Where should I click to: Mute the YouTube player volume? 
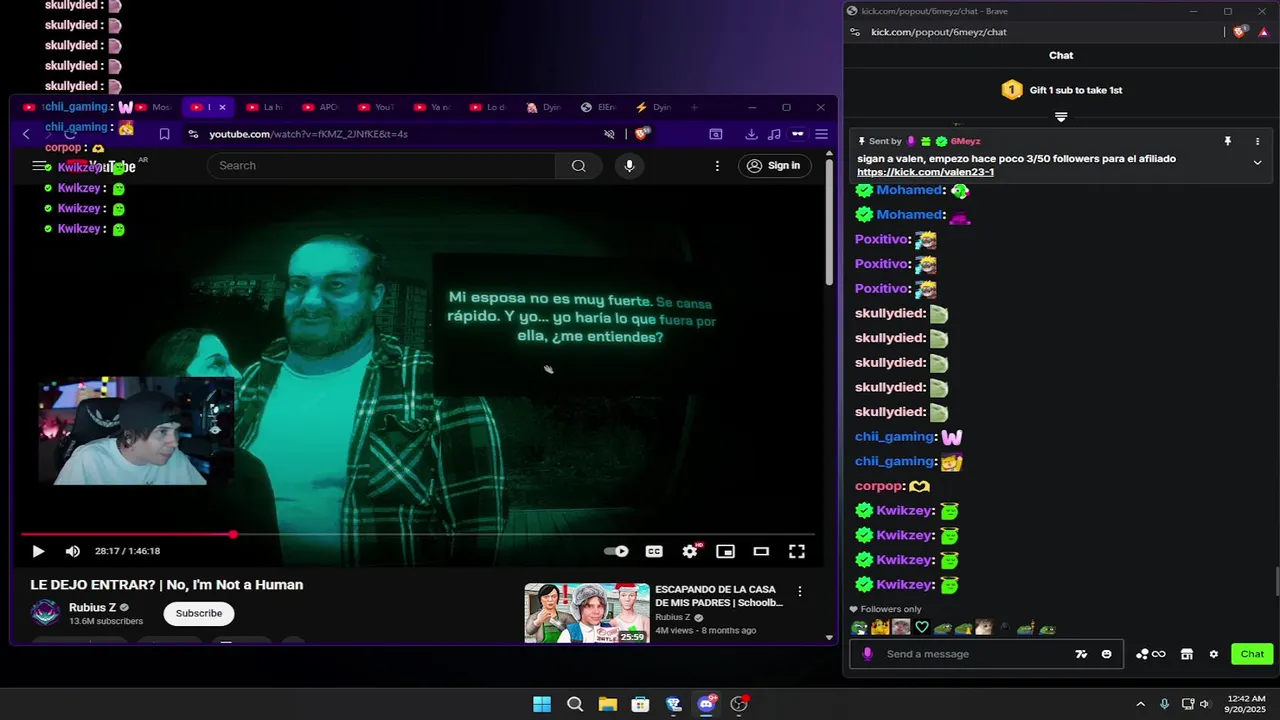tap(72, 551)
